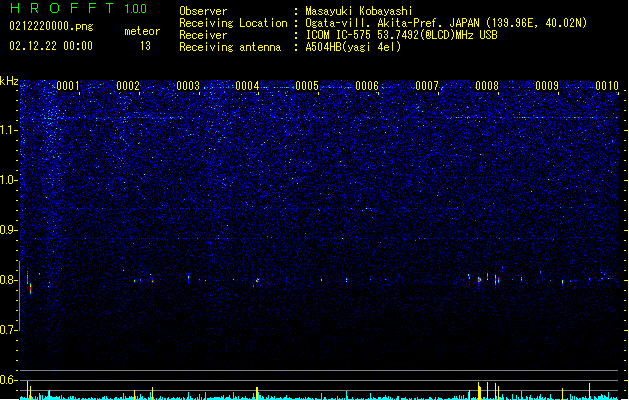Click time marker 0006
The width and height of the screenshot is (629, 400).
point(367,86)
